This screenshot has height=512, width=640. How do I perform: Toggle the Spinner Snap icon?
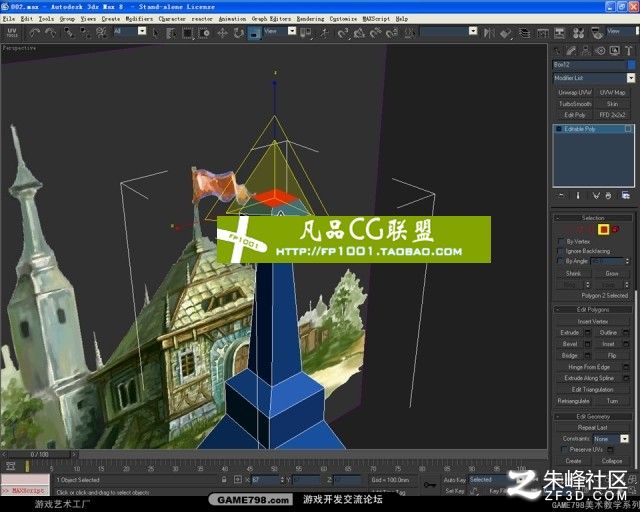click(x=392, y=33)
